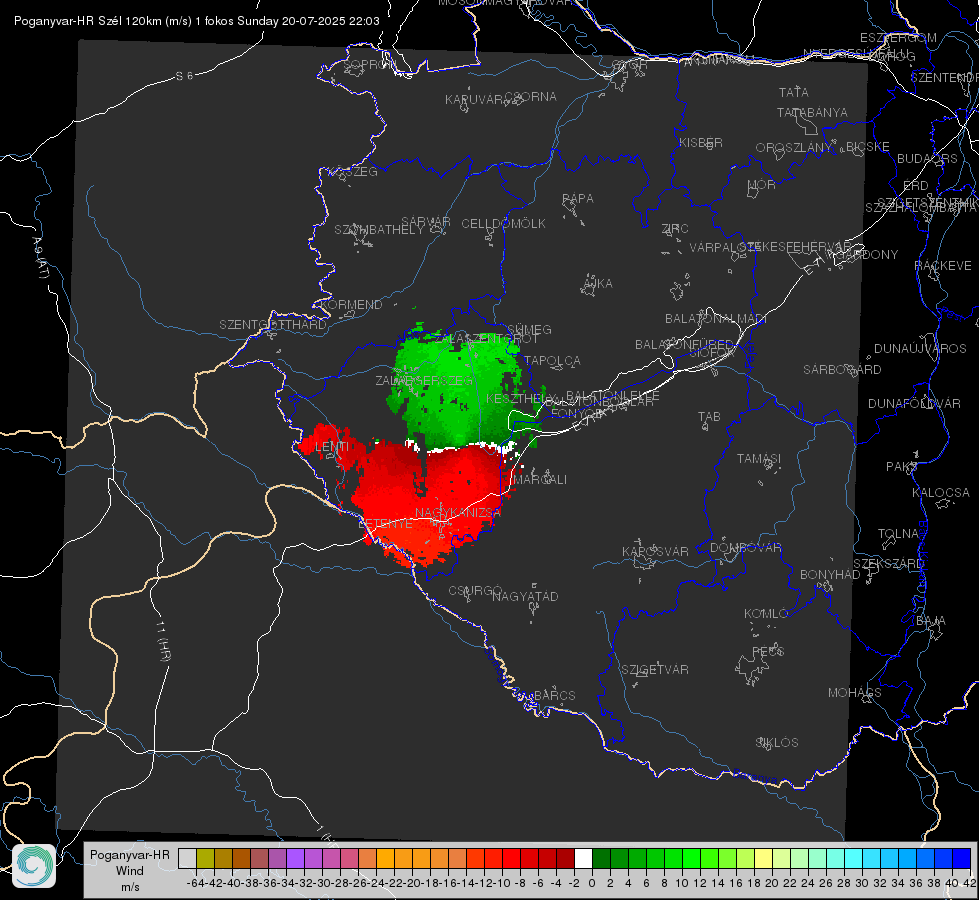Click the BONYHÁD city label
This screenshot has width=979, height=900.
point(830,575)
